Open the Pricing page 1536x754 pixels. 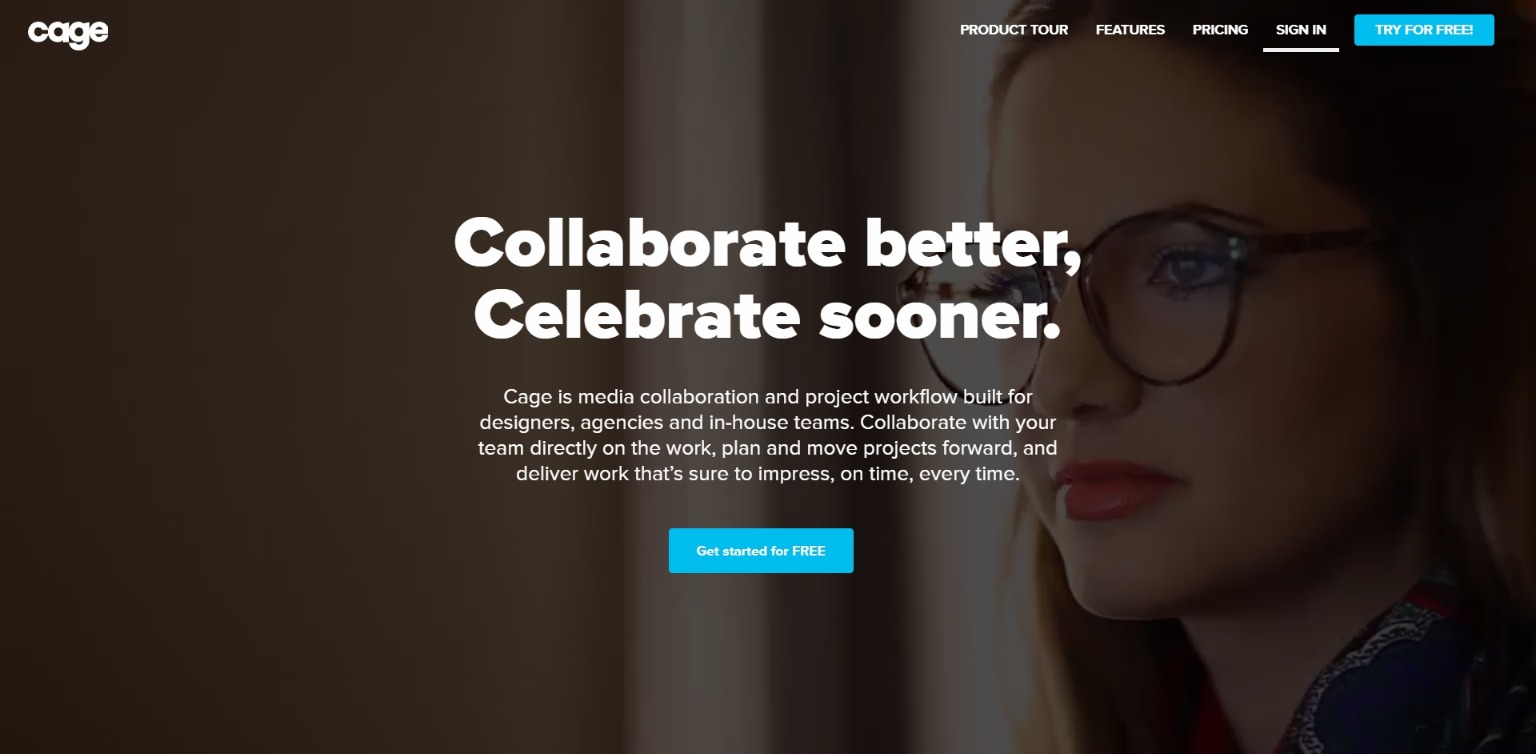pos(1220,30)
